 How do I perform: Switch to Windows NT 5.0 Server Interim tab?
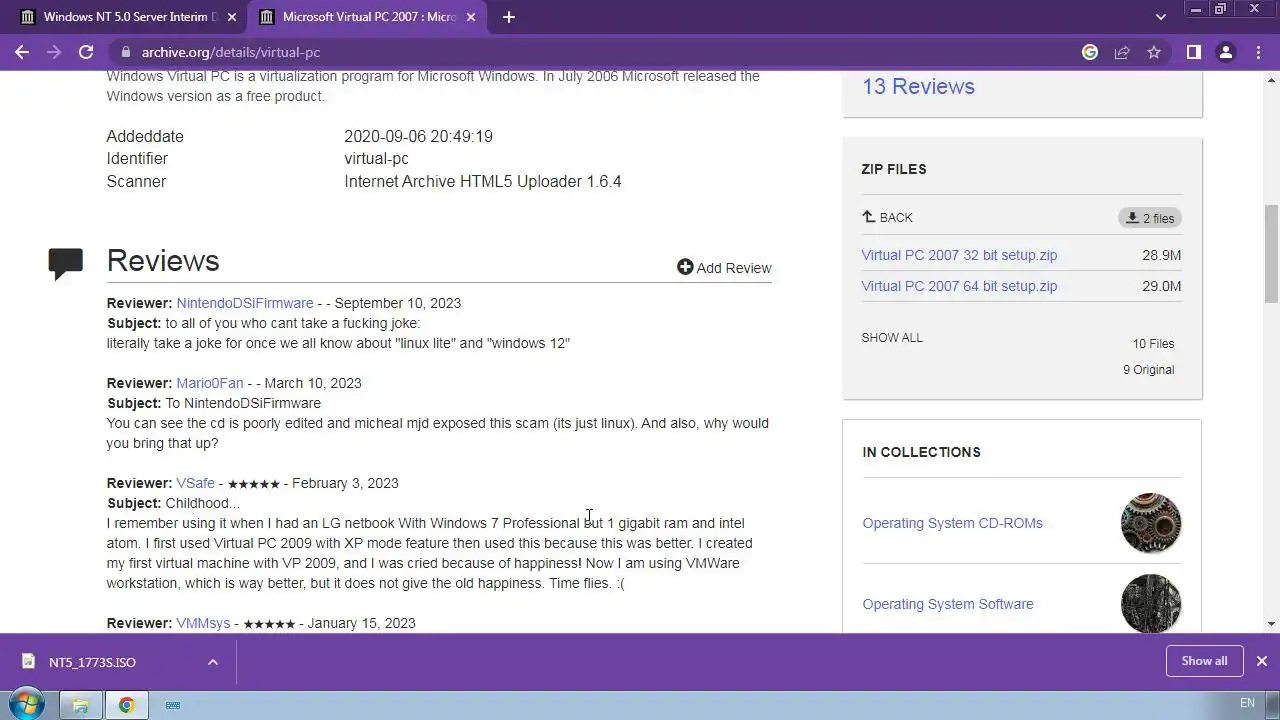coord(127,17)
